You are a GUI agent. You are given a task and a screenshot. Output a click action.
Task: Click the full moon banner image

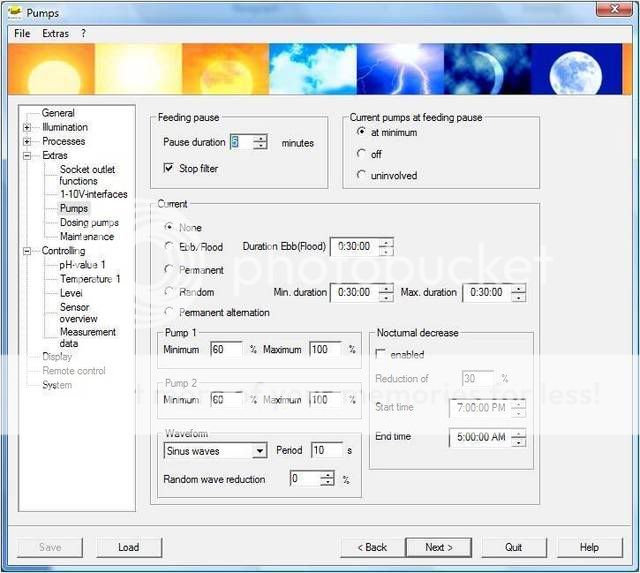(x=589, y=68)
